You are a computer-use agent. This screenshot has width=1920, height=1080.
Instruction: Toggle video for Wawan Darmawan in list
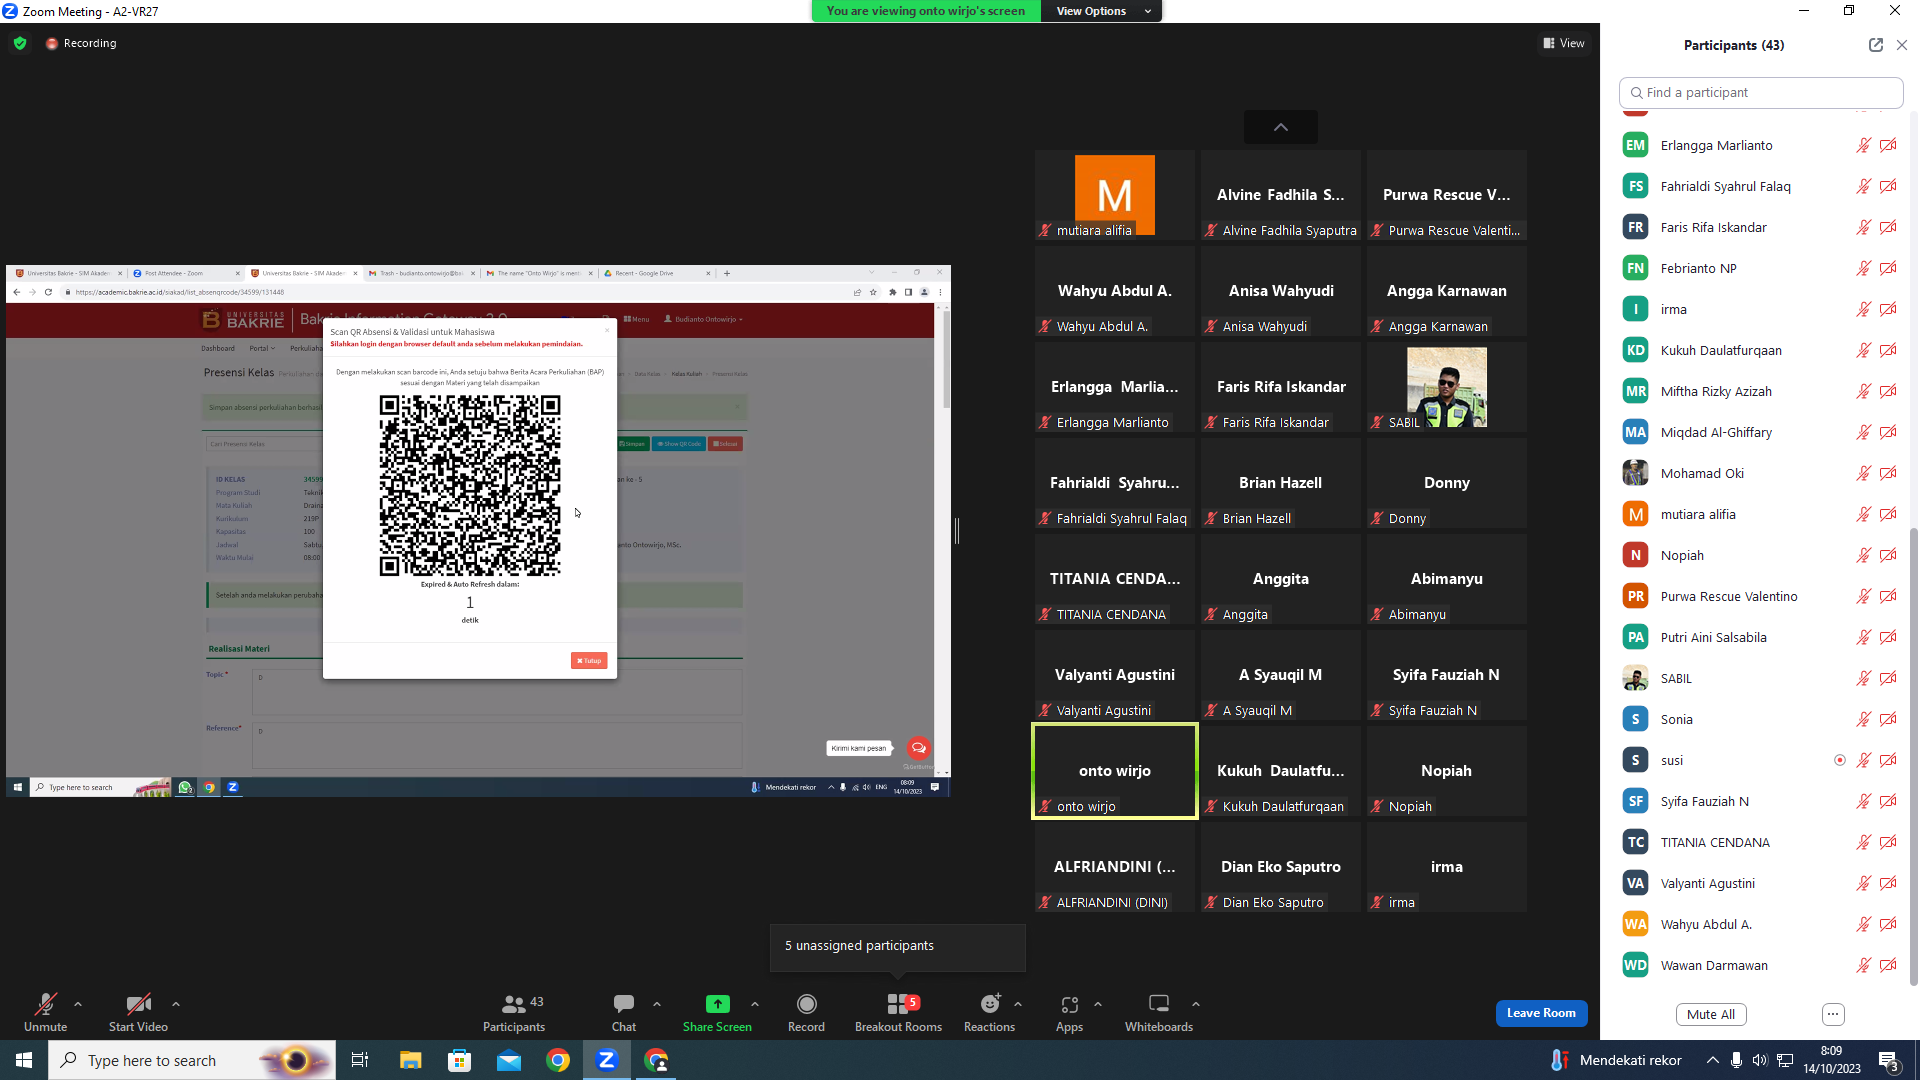pos(1888,965)
